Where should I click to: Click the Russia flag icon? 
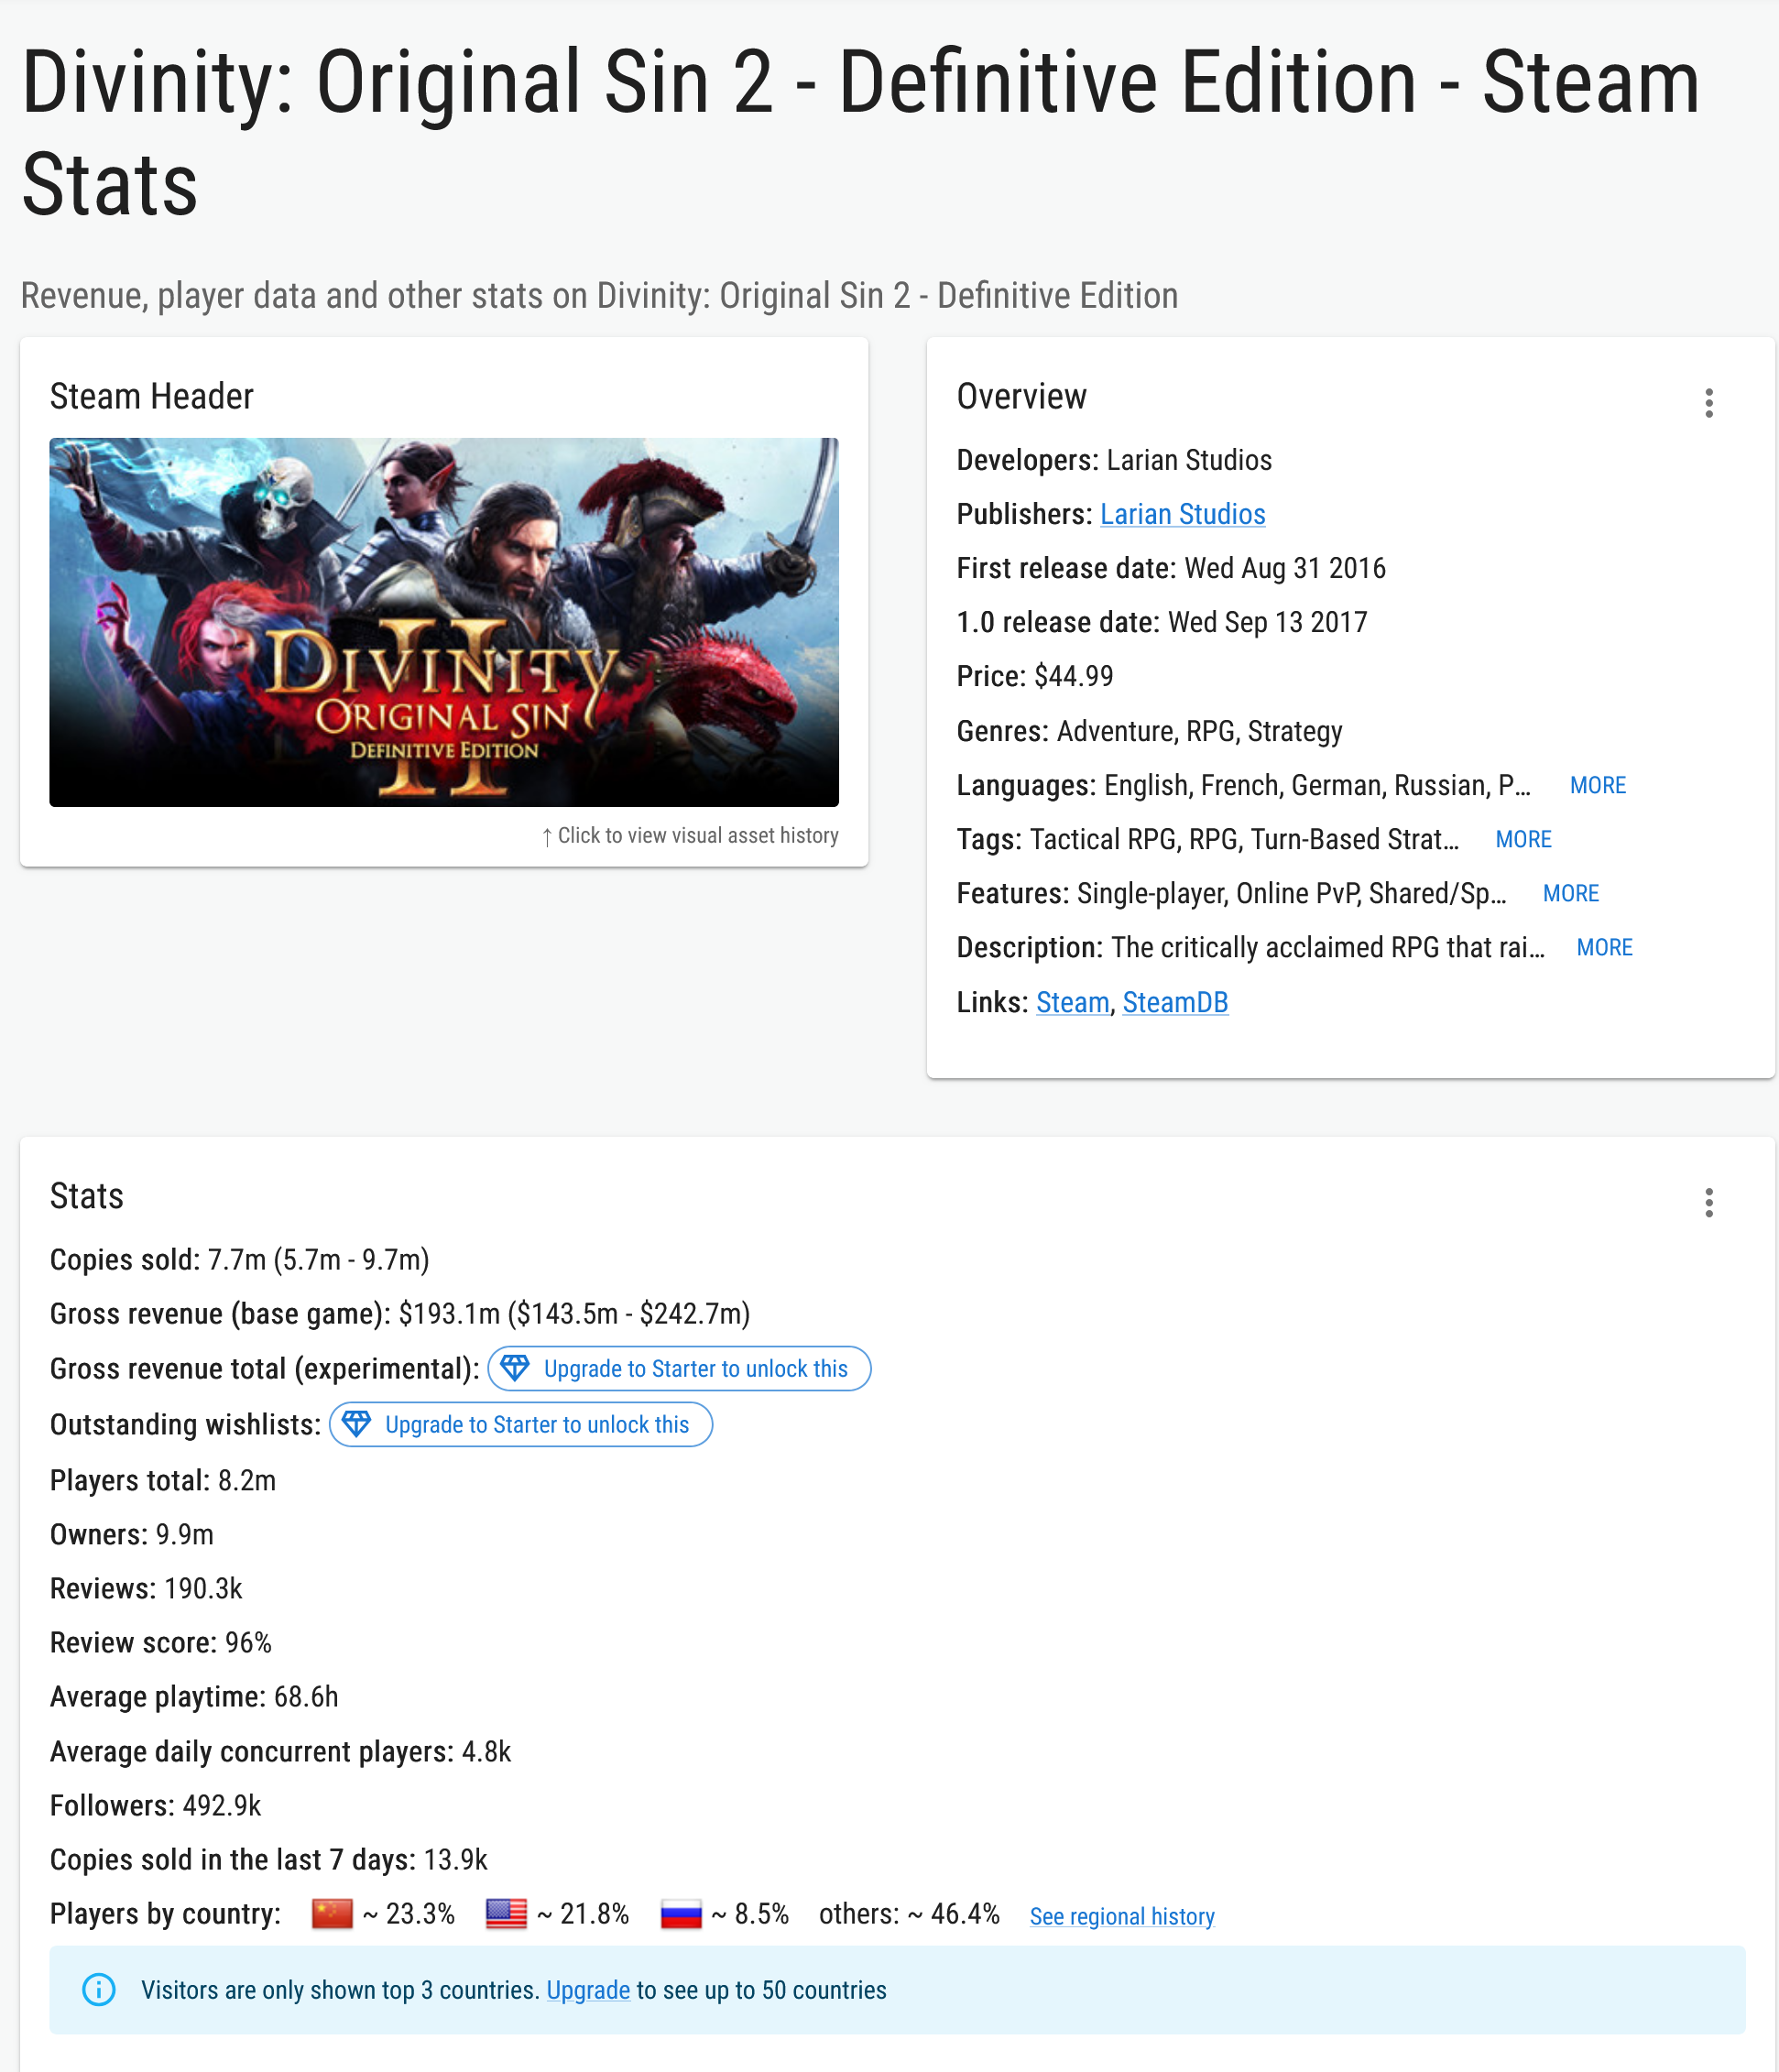681,1914
